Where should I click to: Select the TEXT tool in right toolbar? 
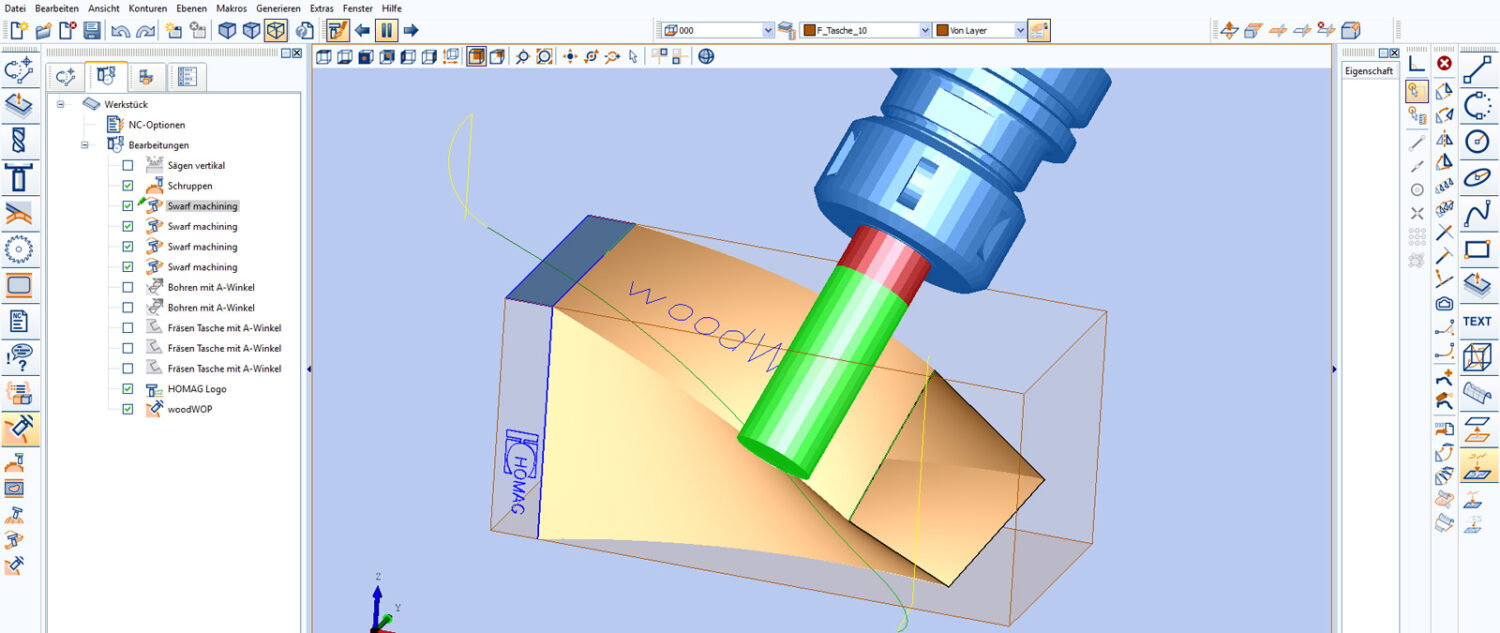1477,322
